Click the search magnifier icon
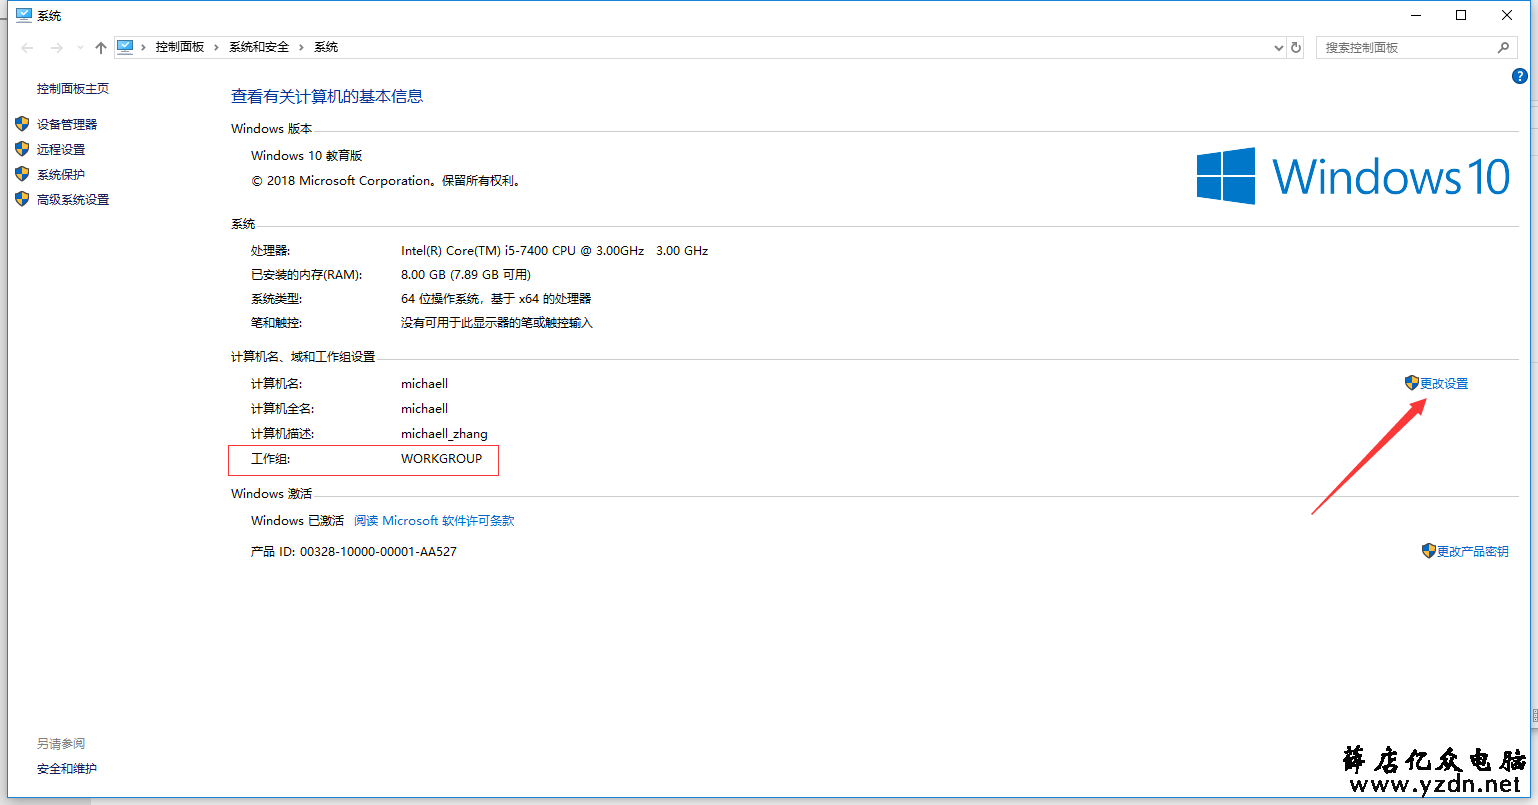 tap(1503, 47)
